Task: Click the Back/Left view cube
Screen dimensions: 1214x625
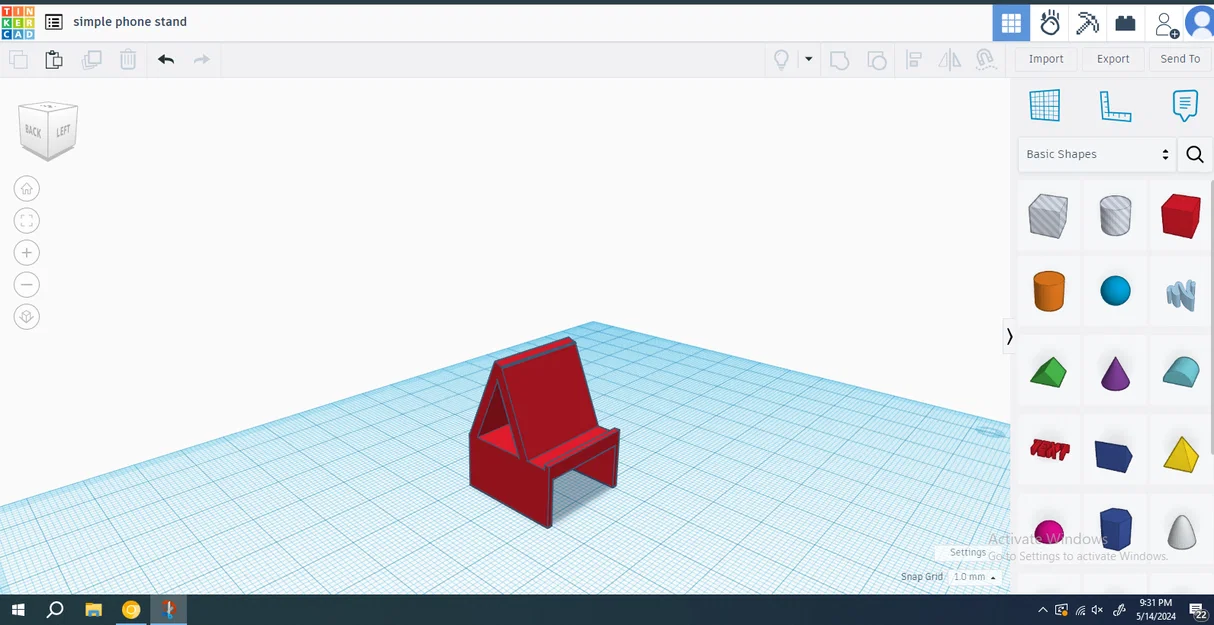Action: [x=48, y=130]
